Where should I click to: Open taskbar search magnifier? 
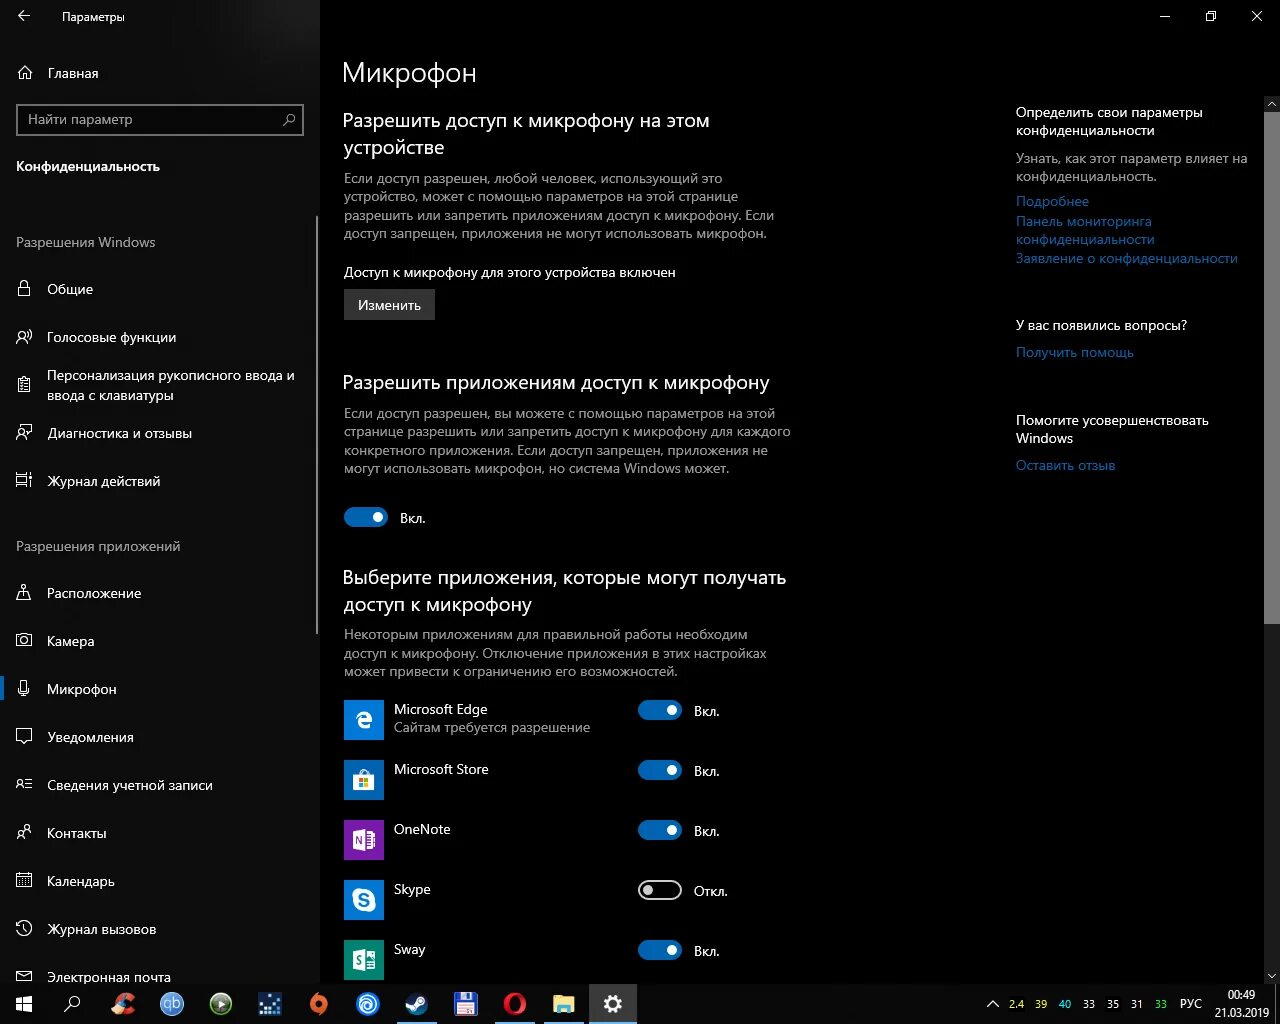pos(72,1004)
